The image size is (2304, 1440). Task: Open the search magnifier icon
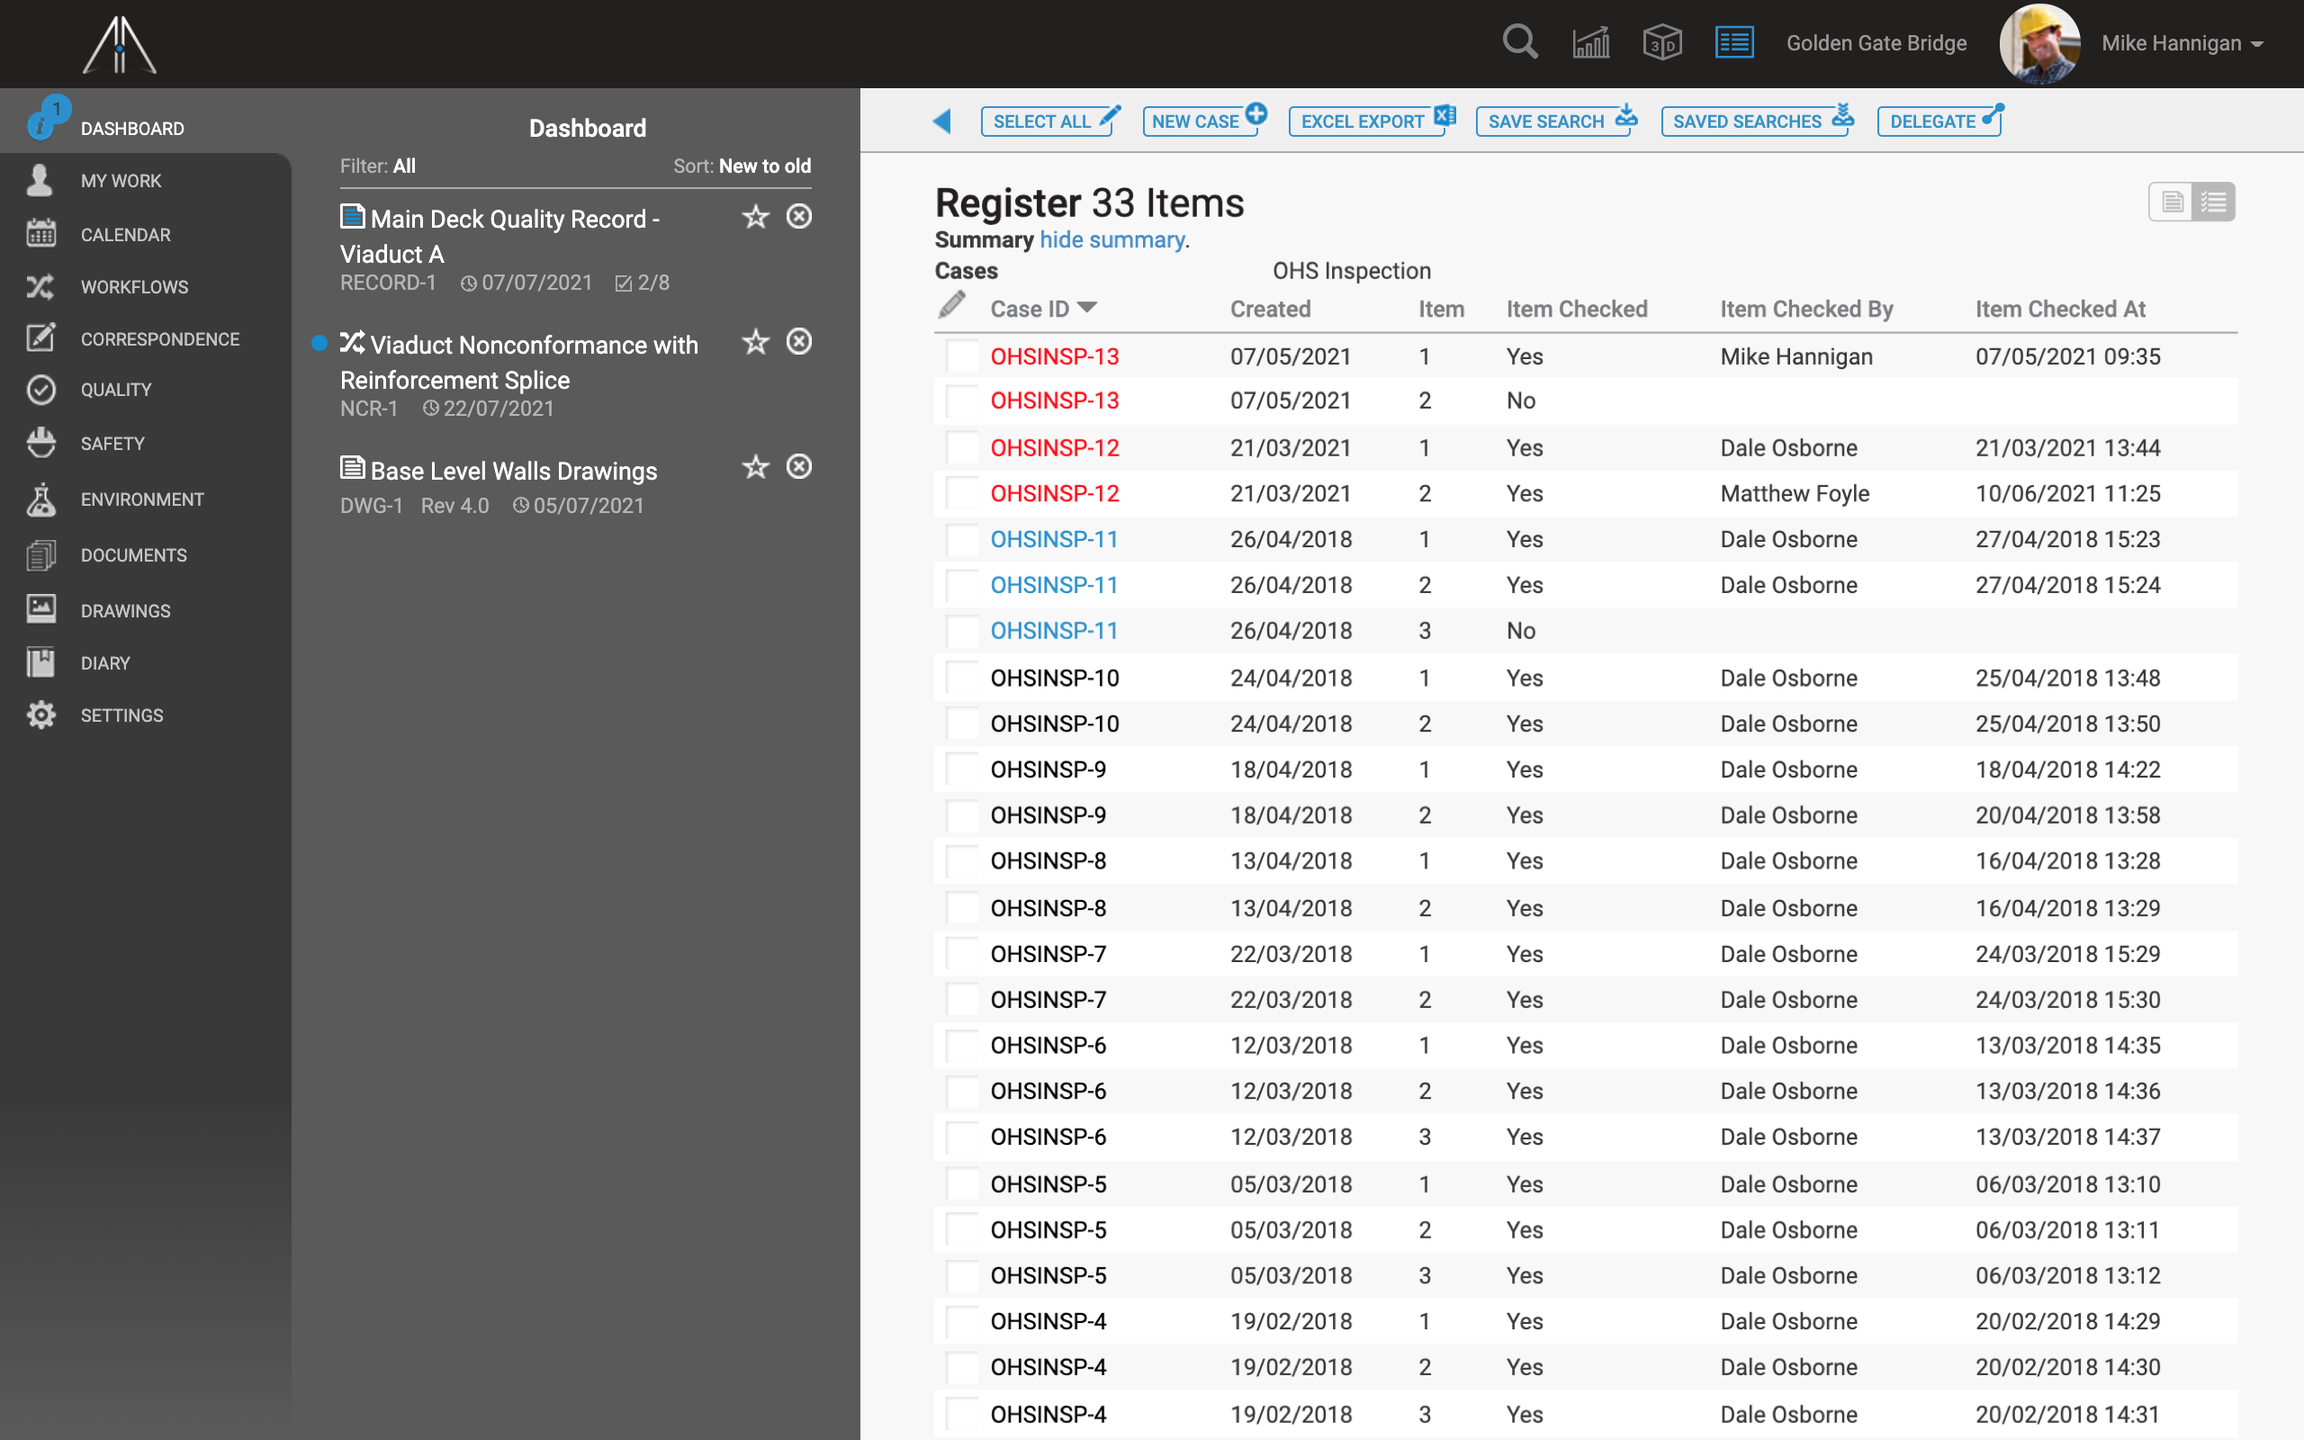click(x=1519, y=43)
